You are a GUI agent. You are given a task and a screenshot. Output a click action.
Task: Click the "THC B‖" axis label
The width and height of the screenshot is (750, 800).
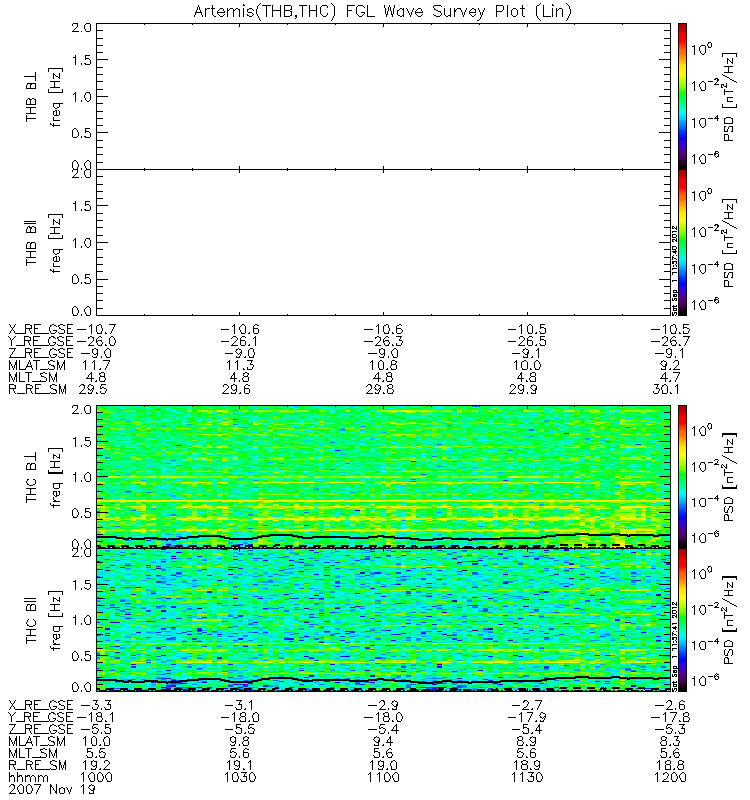(32, 620)
